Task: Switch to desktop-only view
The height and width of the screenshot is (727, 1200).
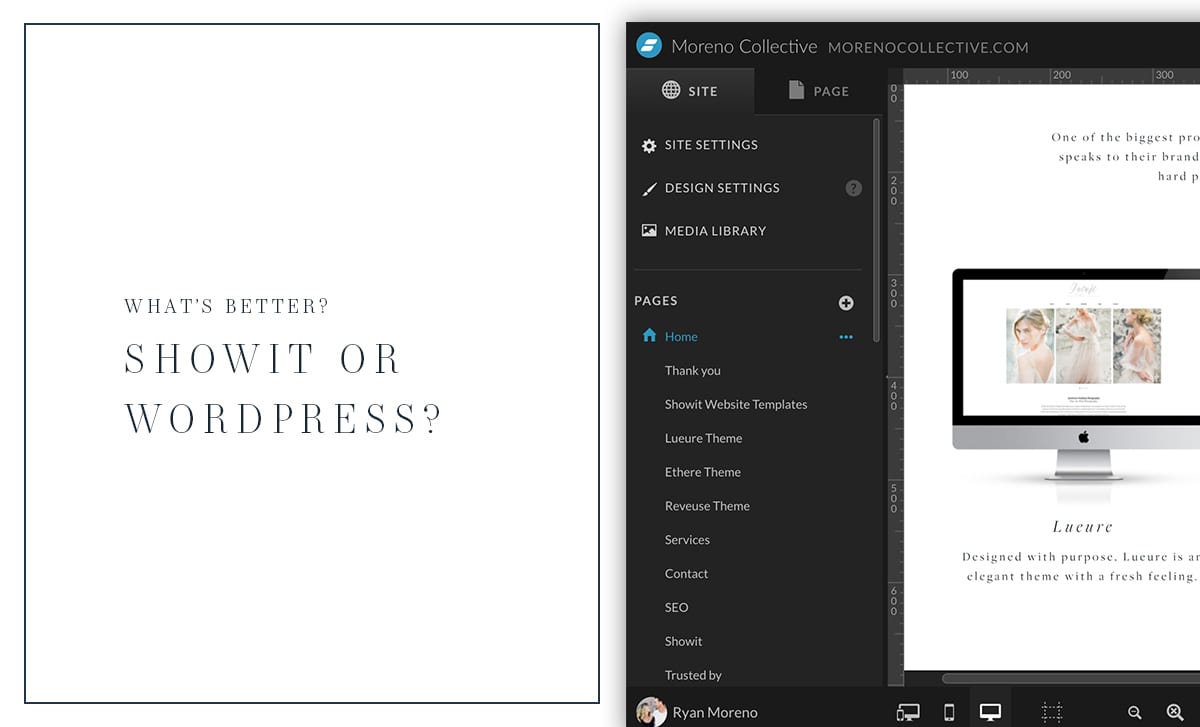Action: click(x=990, y=712)
